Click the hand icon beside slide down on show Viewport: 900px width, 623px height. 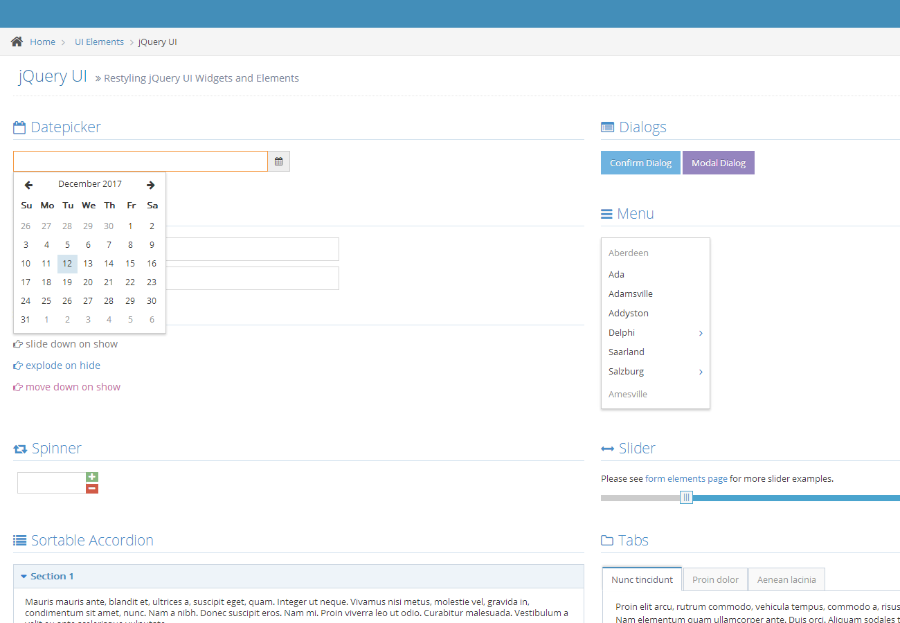point(18,345)
